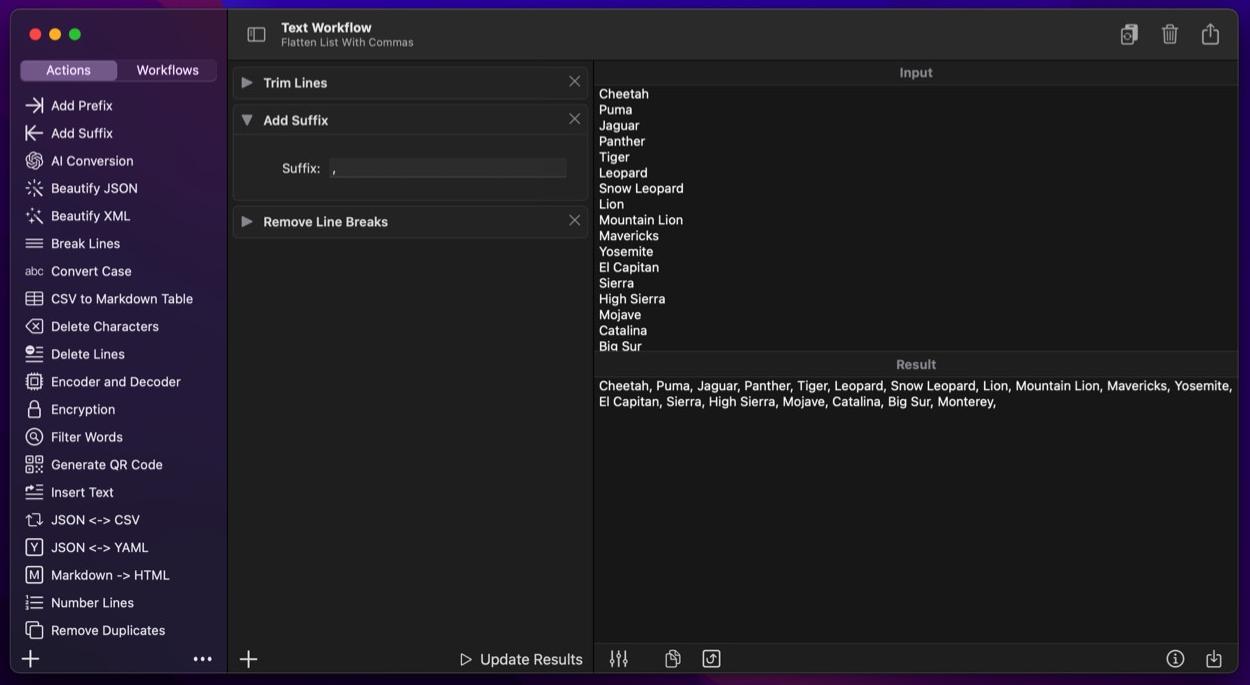Click 'Snow Leopard' line in Input
1250x685 pixels.
(x=641, y=188)
